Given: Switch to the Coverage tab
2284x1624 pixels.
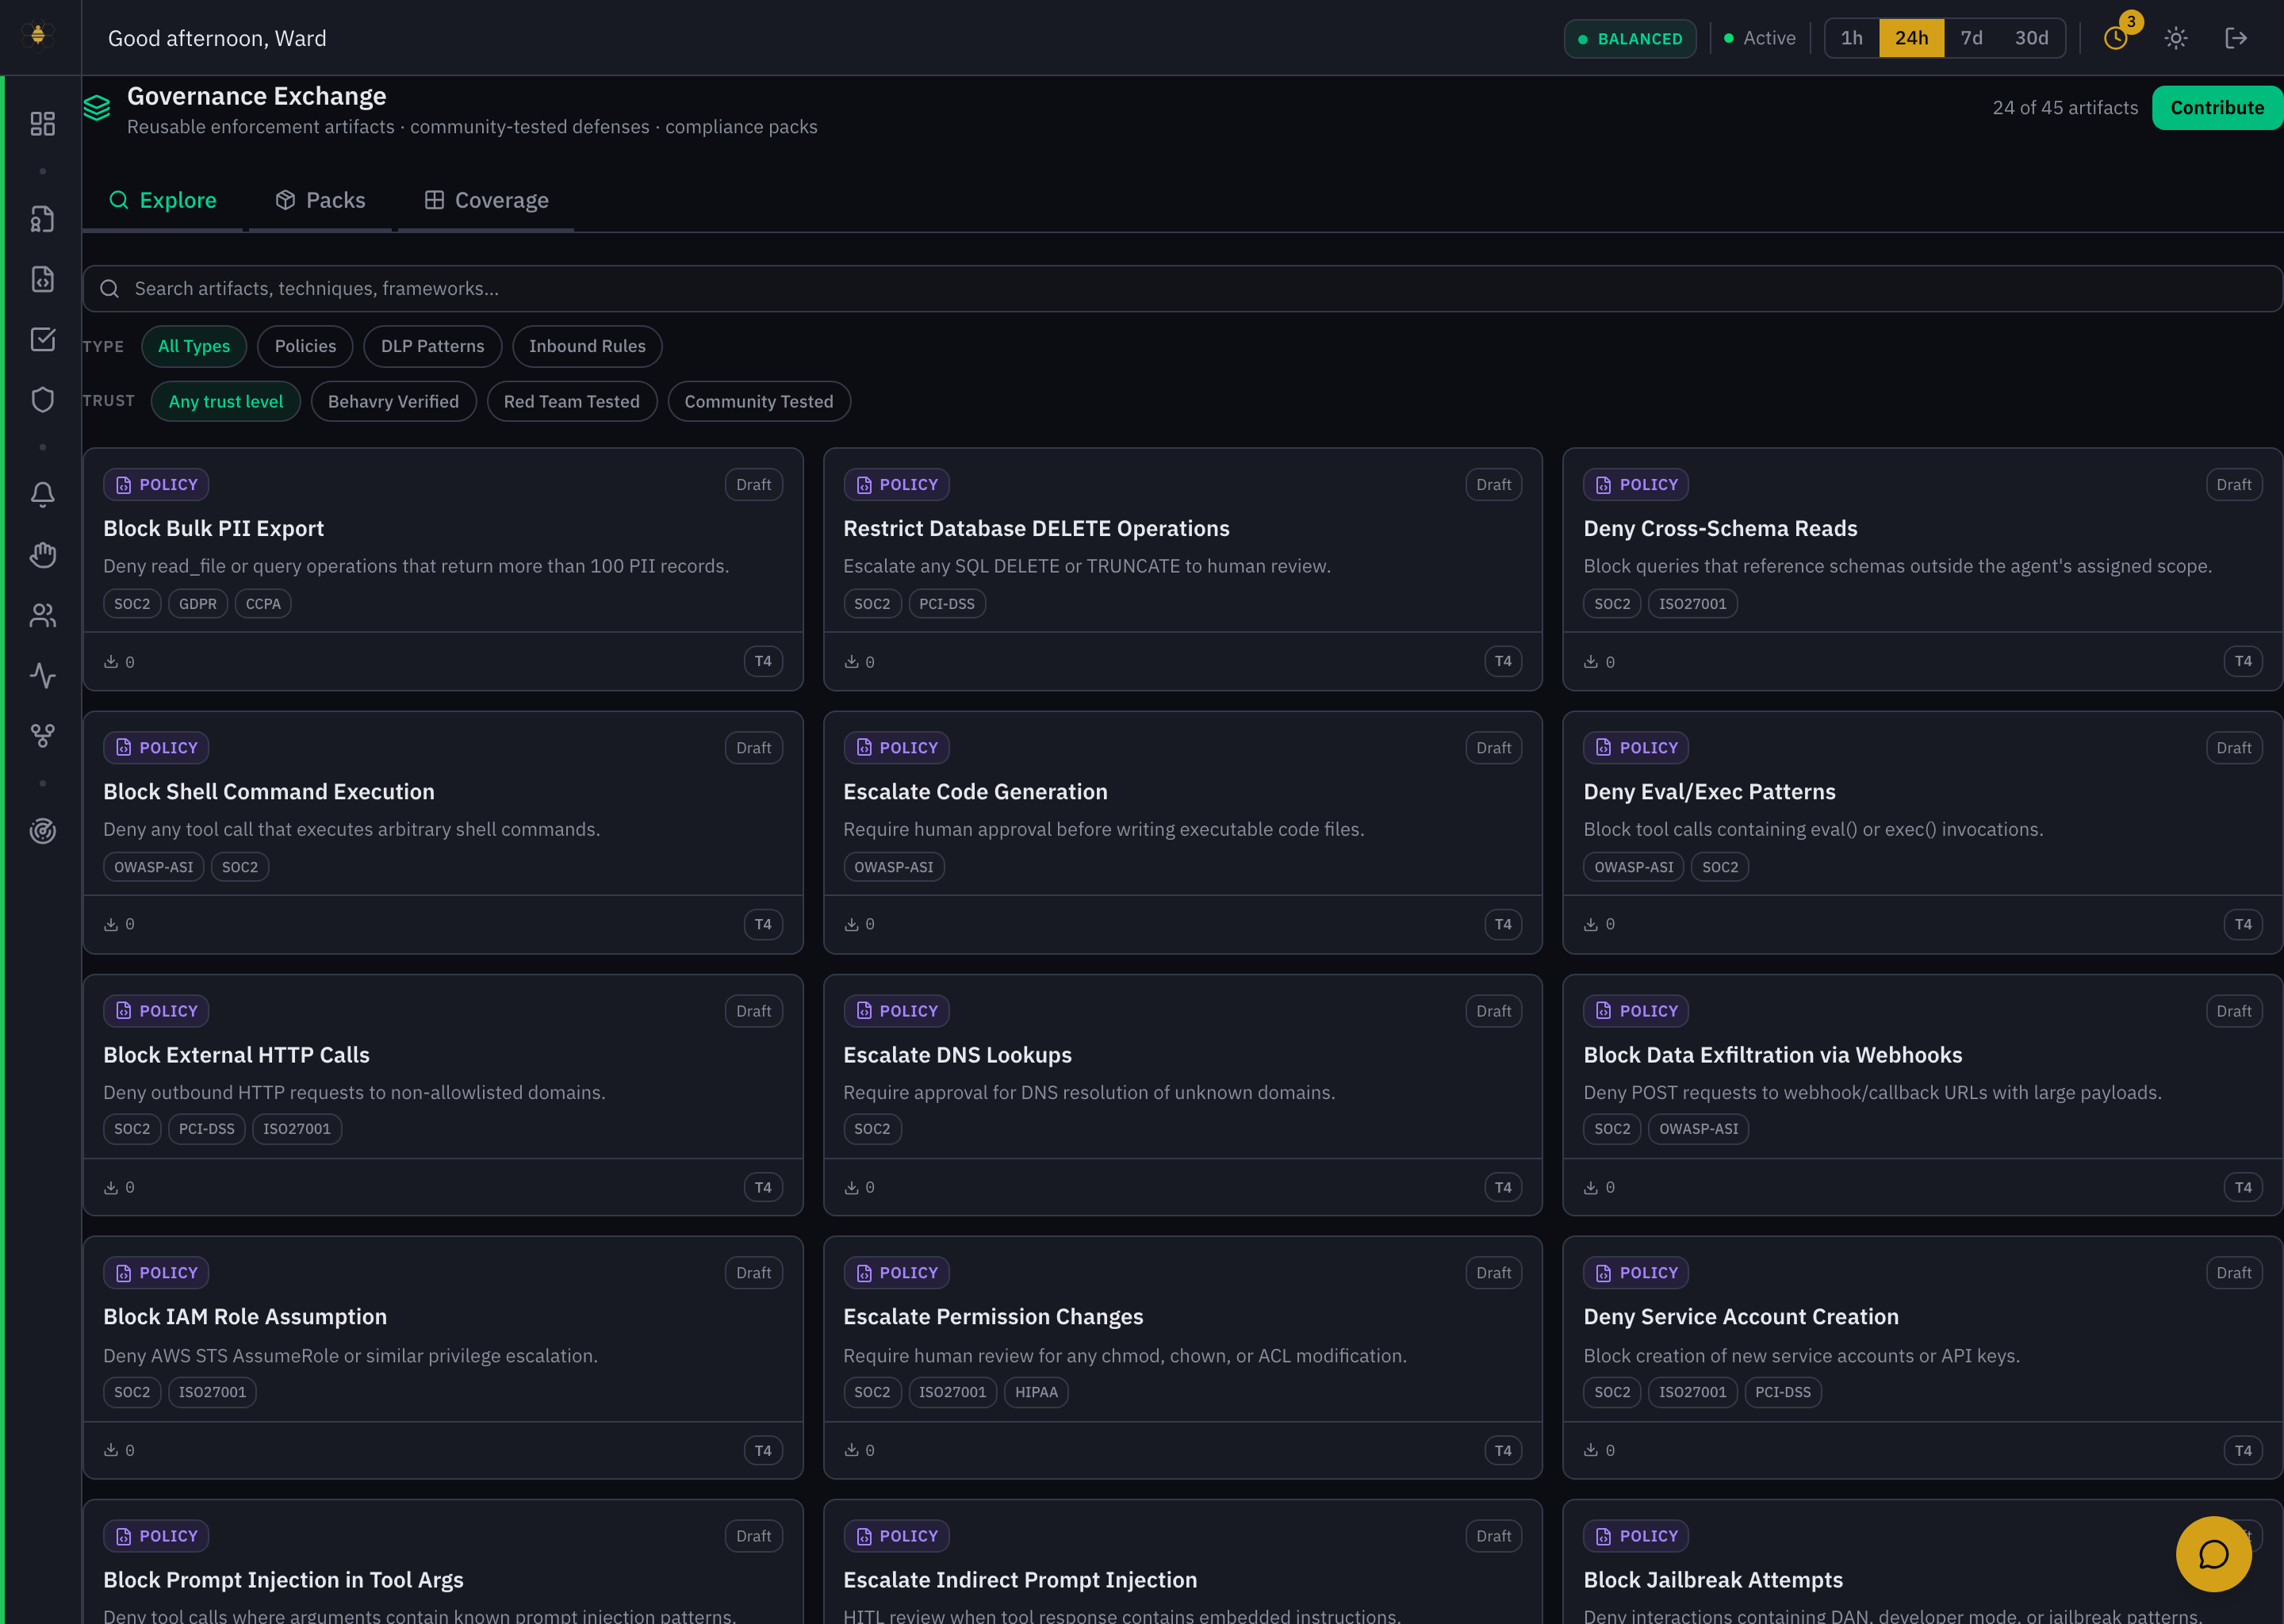Looking at the screenshot, I should tap(486, 200).
